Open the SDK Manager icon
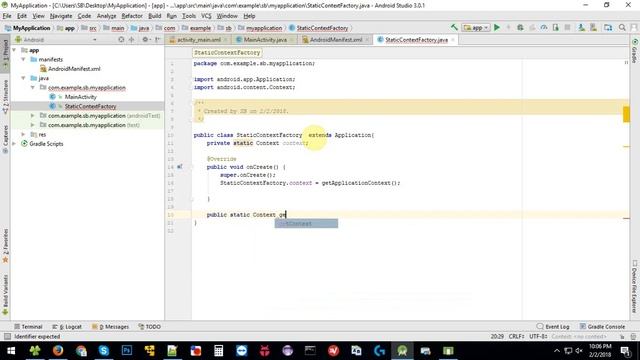The height and width of the screenshot is (360, 640). tap(593, 27)
